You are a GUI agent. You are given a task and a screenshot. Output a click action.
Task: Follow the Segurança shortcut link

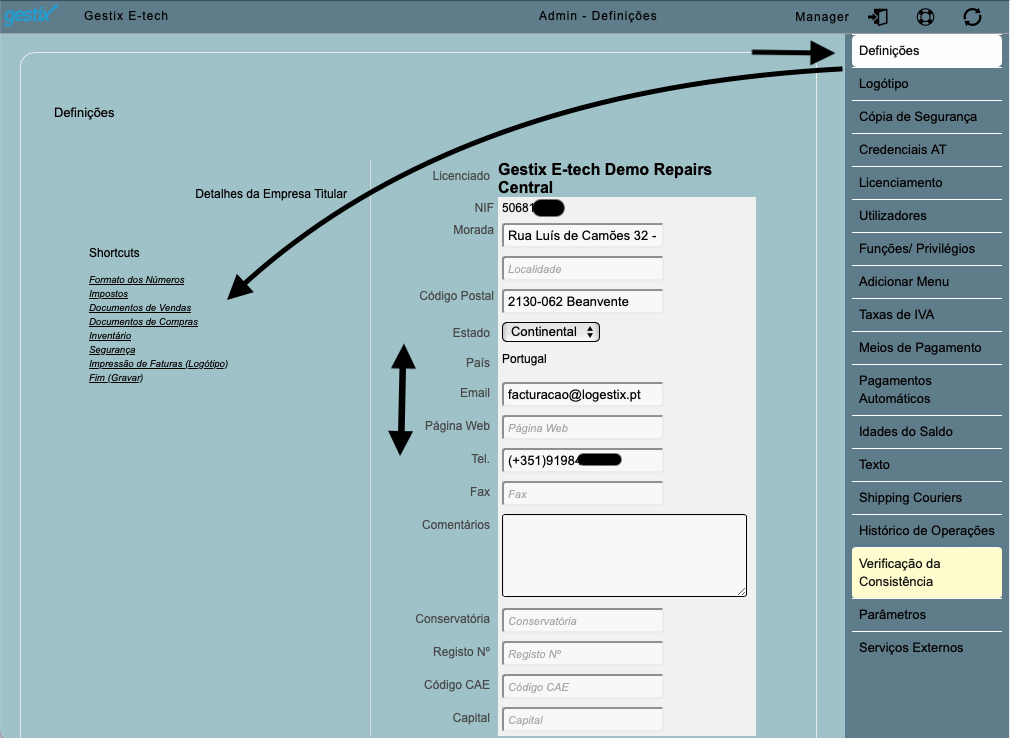click(112, 350)
